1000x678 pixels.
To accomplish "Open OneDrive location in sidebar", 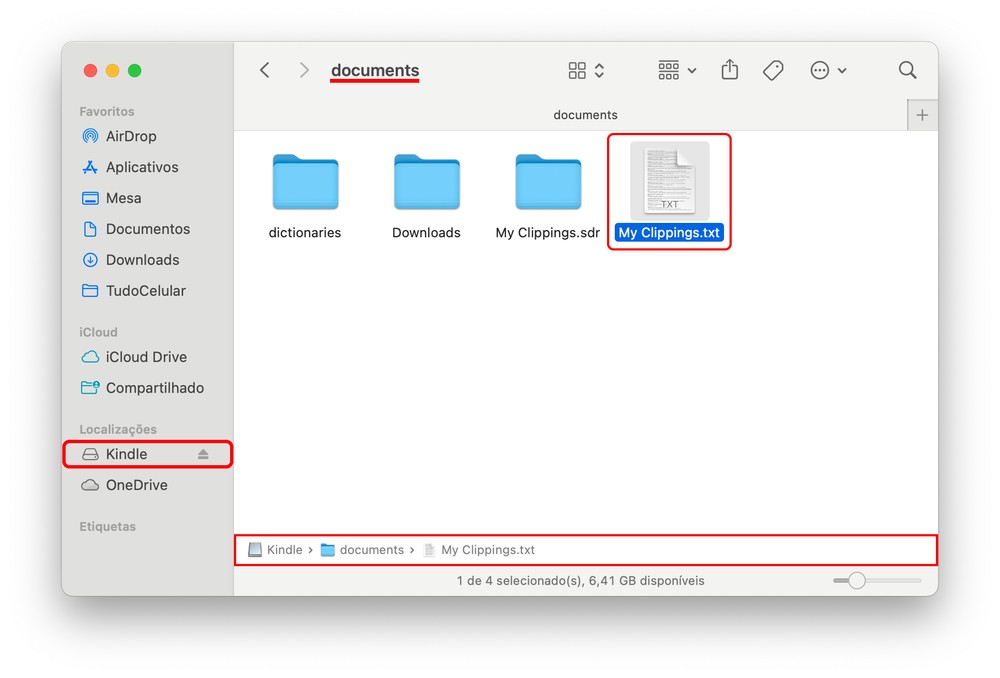I will 136,485.
